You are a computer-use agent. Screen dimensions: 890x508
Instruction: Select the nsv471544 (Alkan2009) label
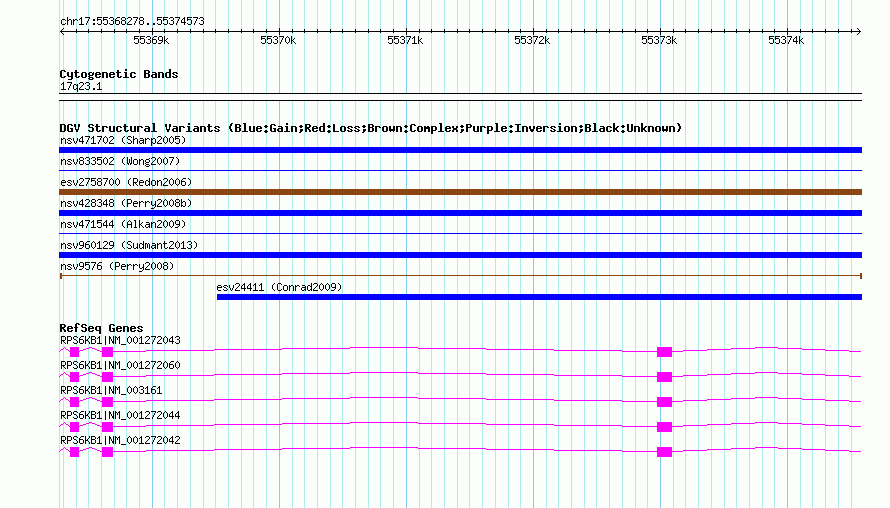click(x=123, y=224)
